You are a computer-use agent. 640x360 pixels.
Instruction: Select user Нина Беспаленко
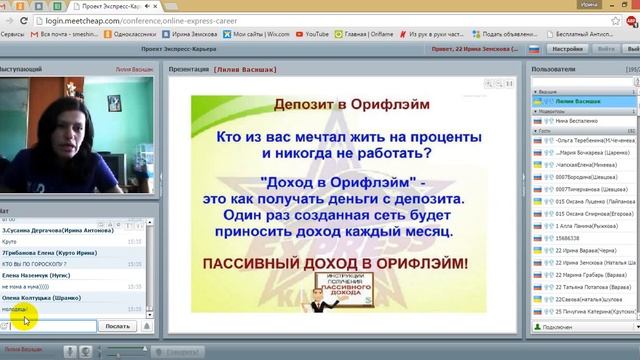pos(584,121)
